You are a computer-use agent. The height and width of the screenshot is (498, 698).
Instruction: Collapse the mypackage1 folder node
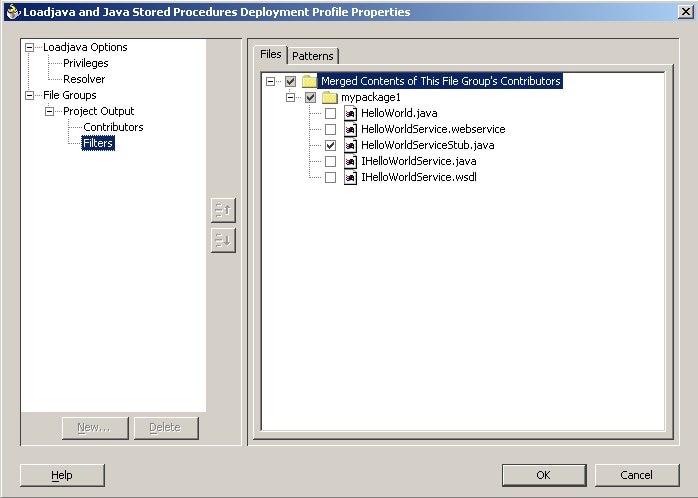pos(290,97)
